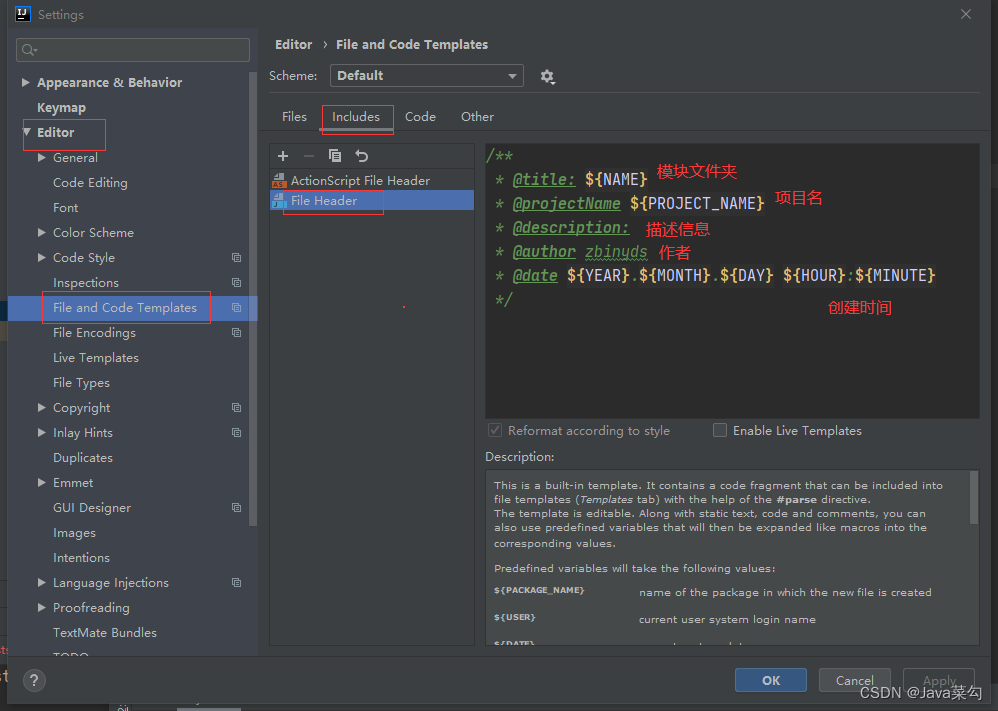The image size is (998, 711).
Task: Click the Cancel button
Action: click(x=854, y=680)
